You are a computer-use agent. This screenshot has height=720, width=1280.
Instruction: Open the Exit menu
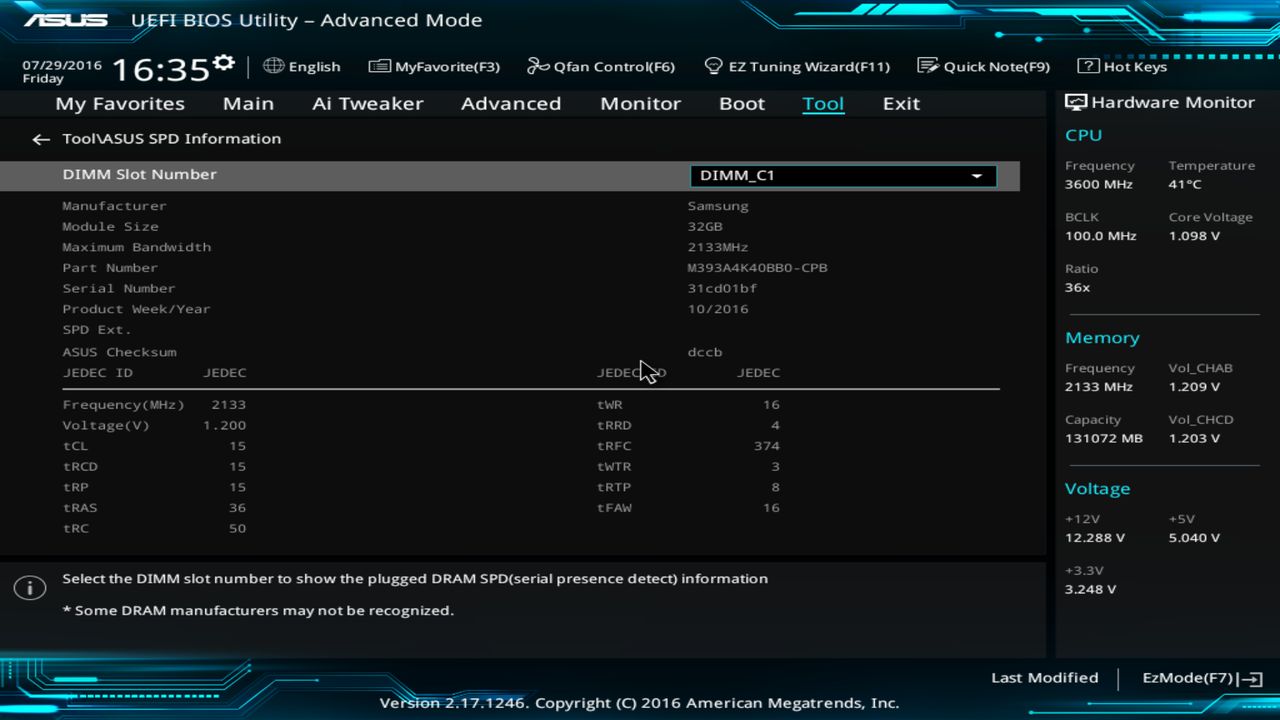(901, 103)
